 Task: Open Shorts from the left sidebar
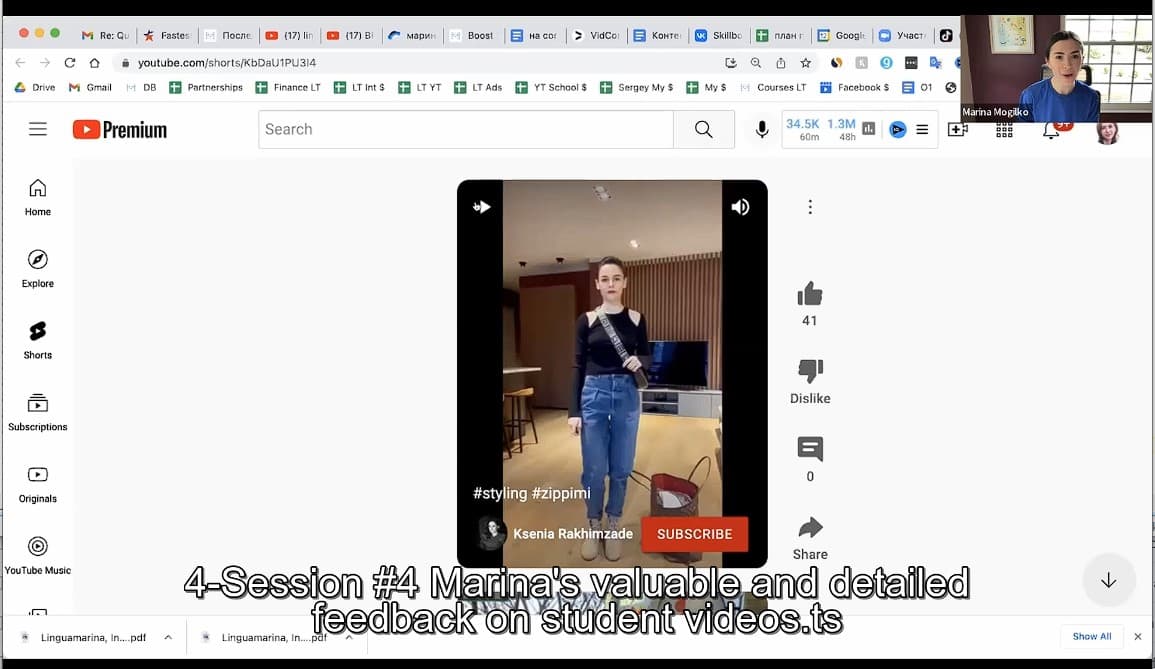(x=38, y=339)
